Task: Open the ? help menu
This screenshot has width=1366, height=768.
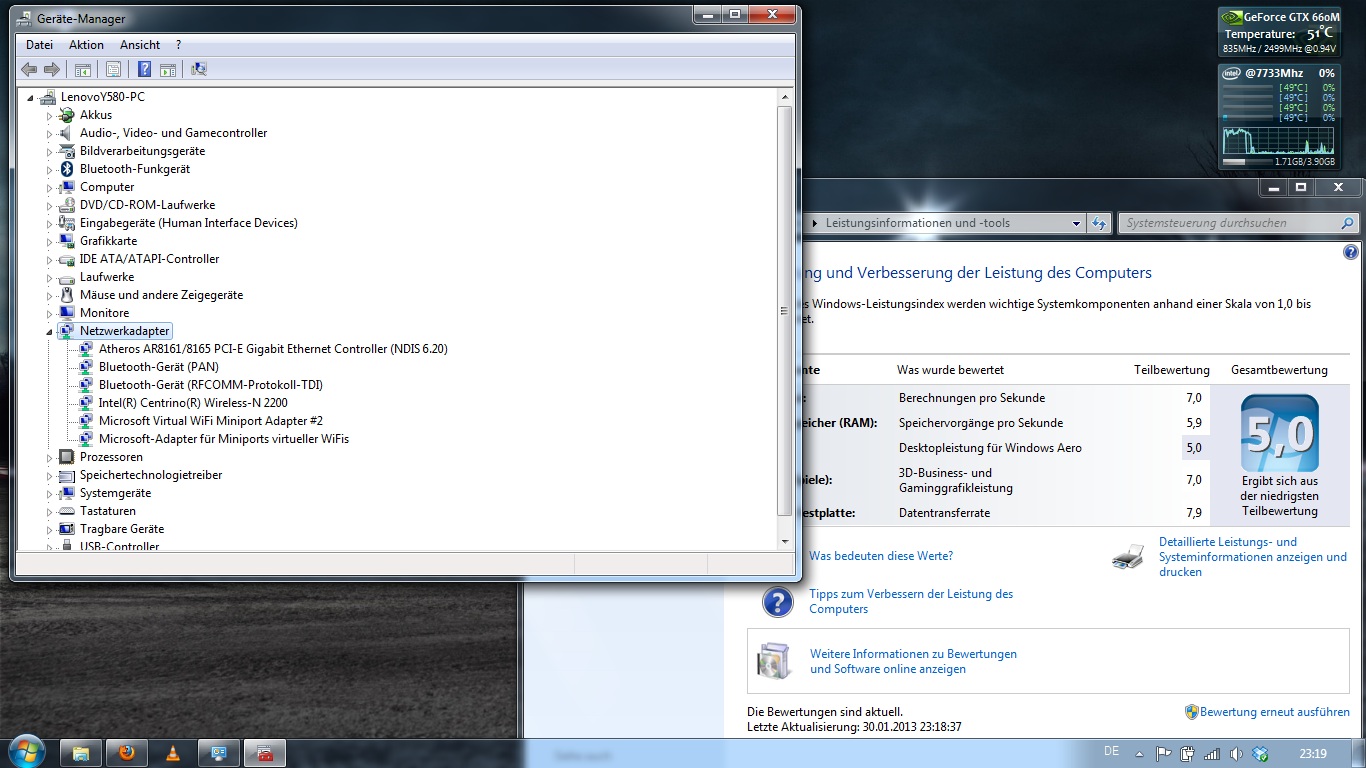Action: coord(178,45)
